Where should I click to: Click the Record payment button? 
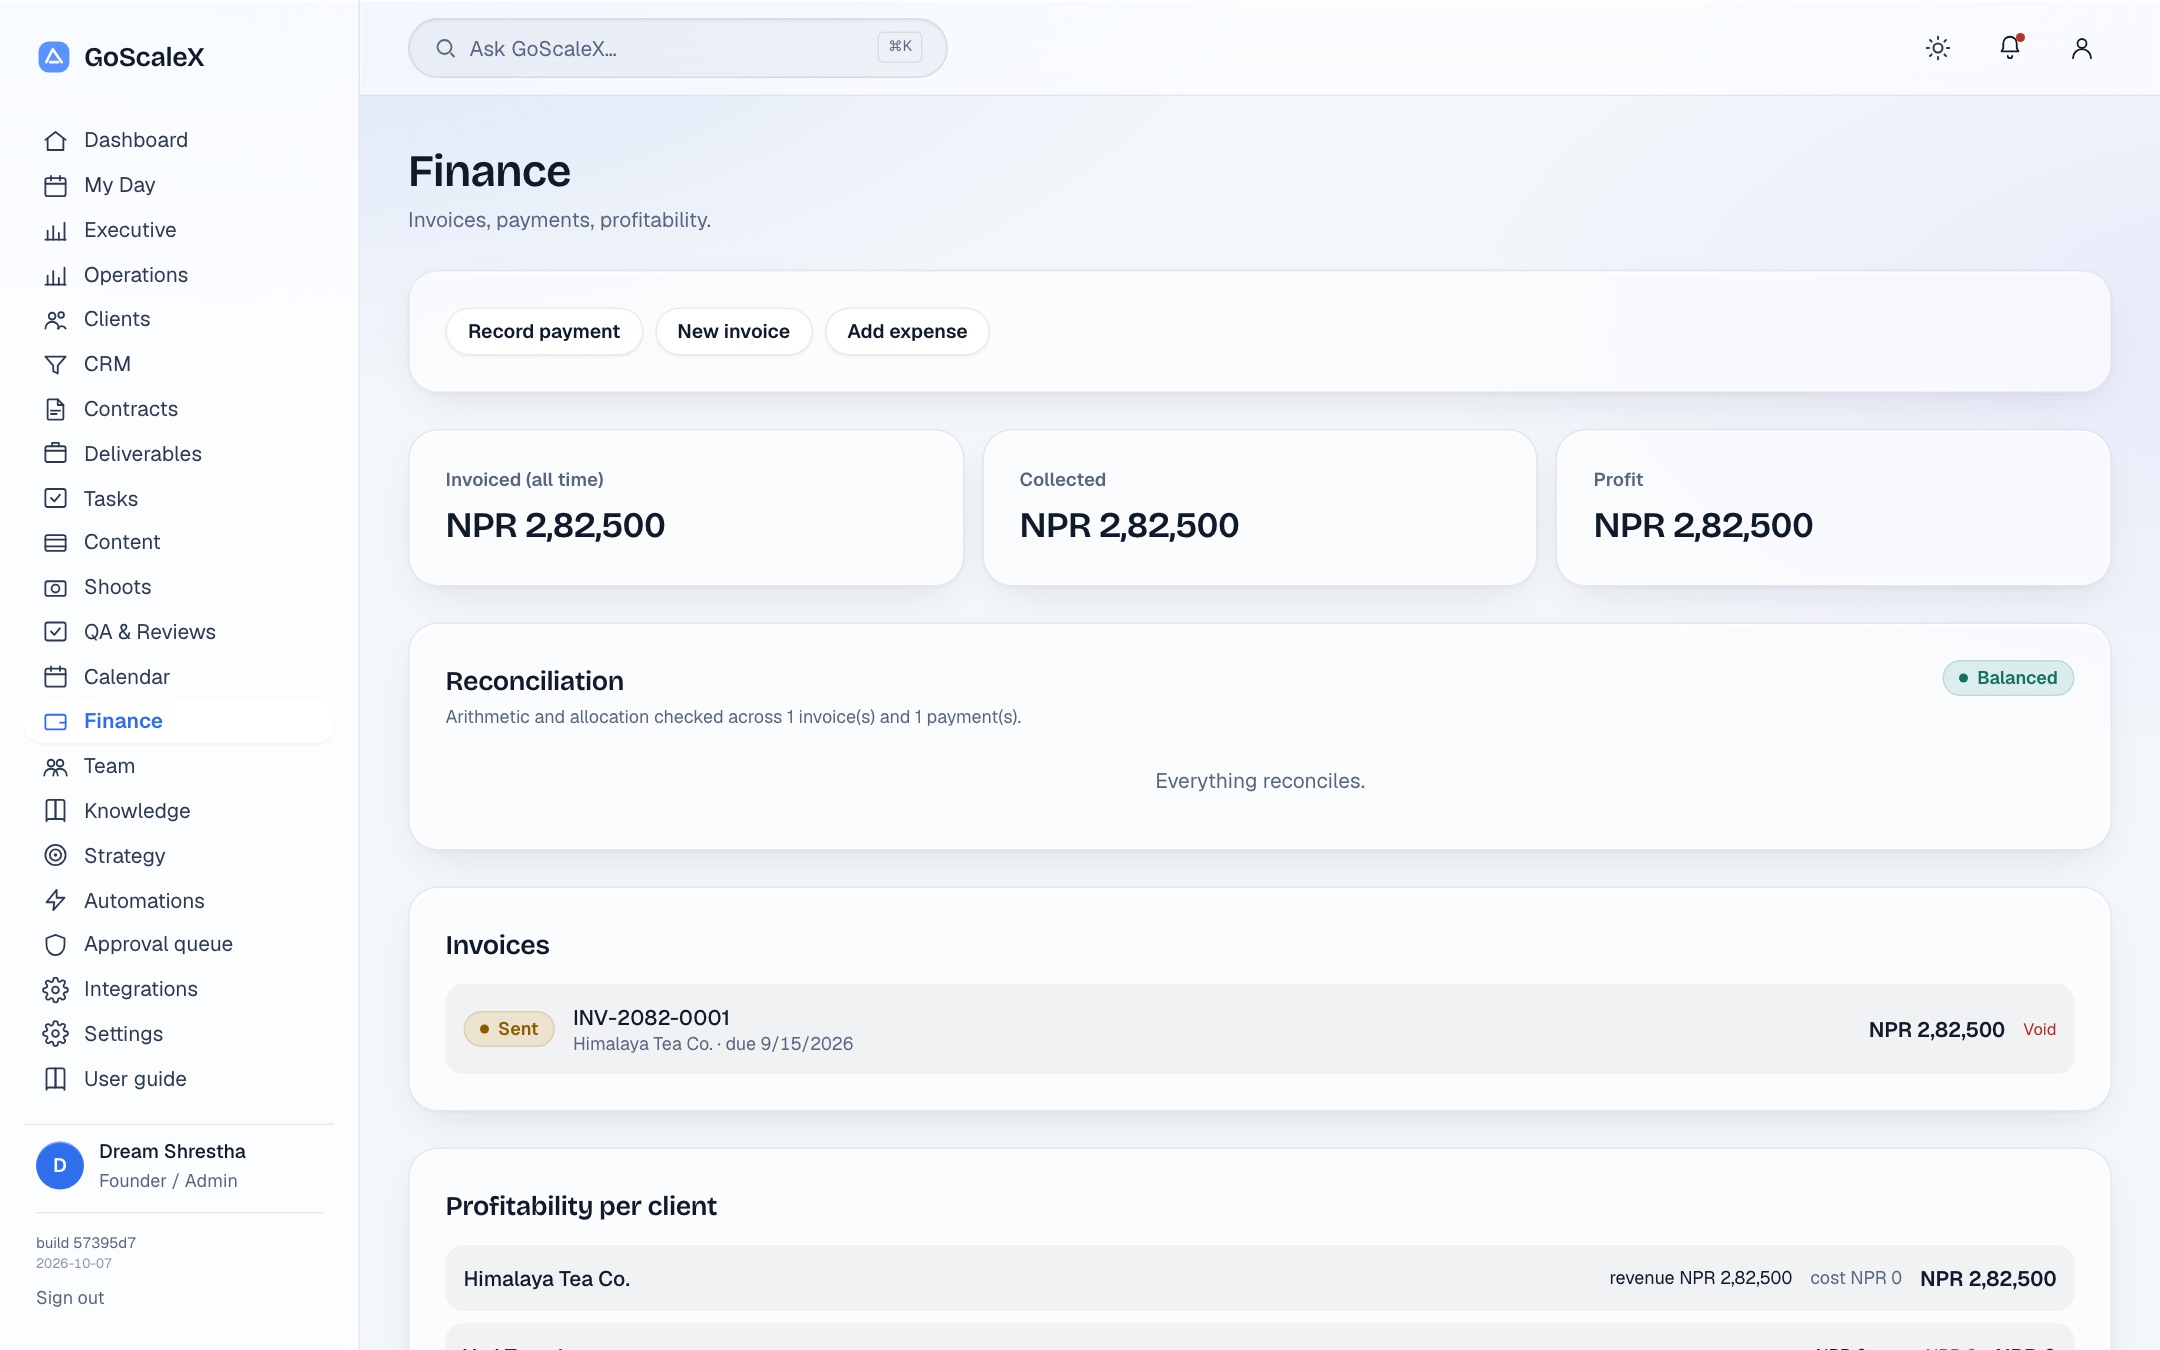(544, 331)
